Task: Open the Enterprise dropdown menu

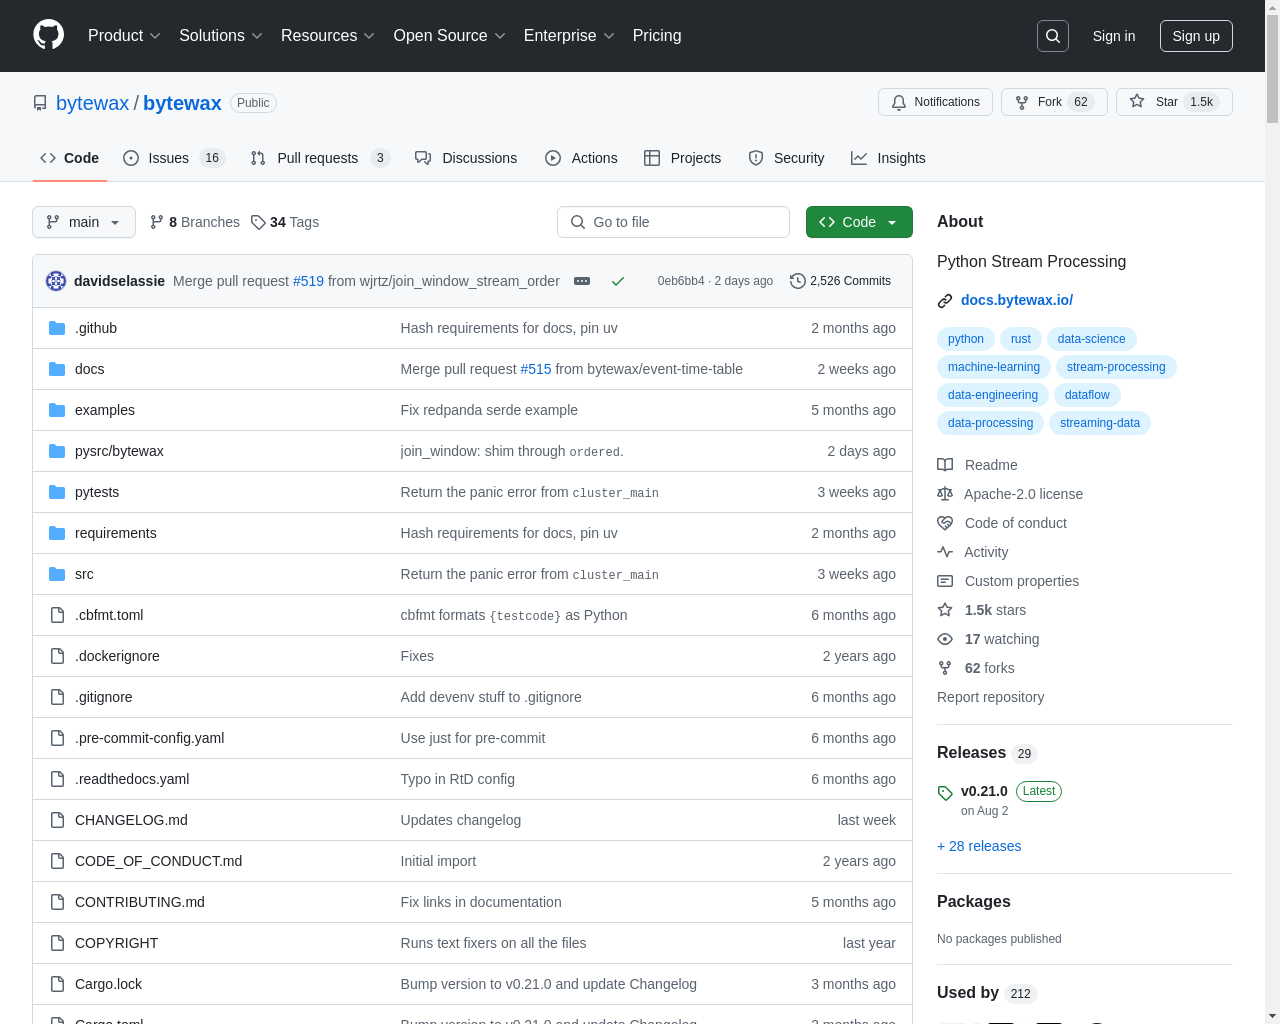Action: coord(569,36)
